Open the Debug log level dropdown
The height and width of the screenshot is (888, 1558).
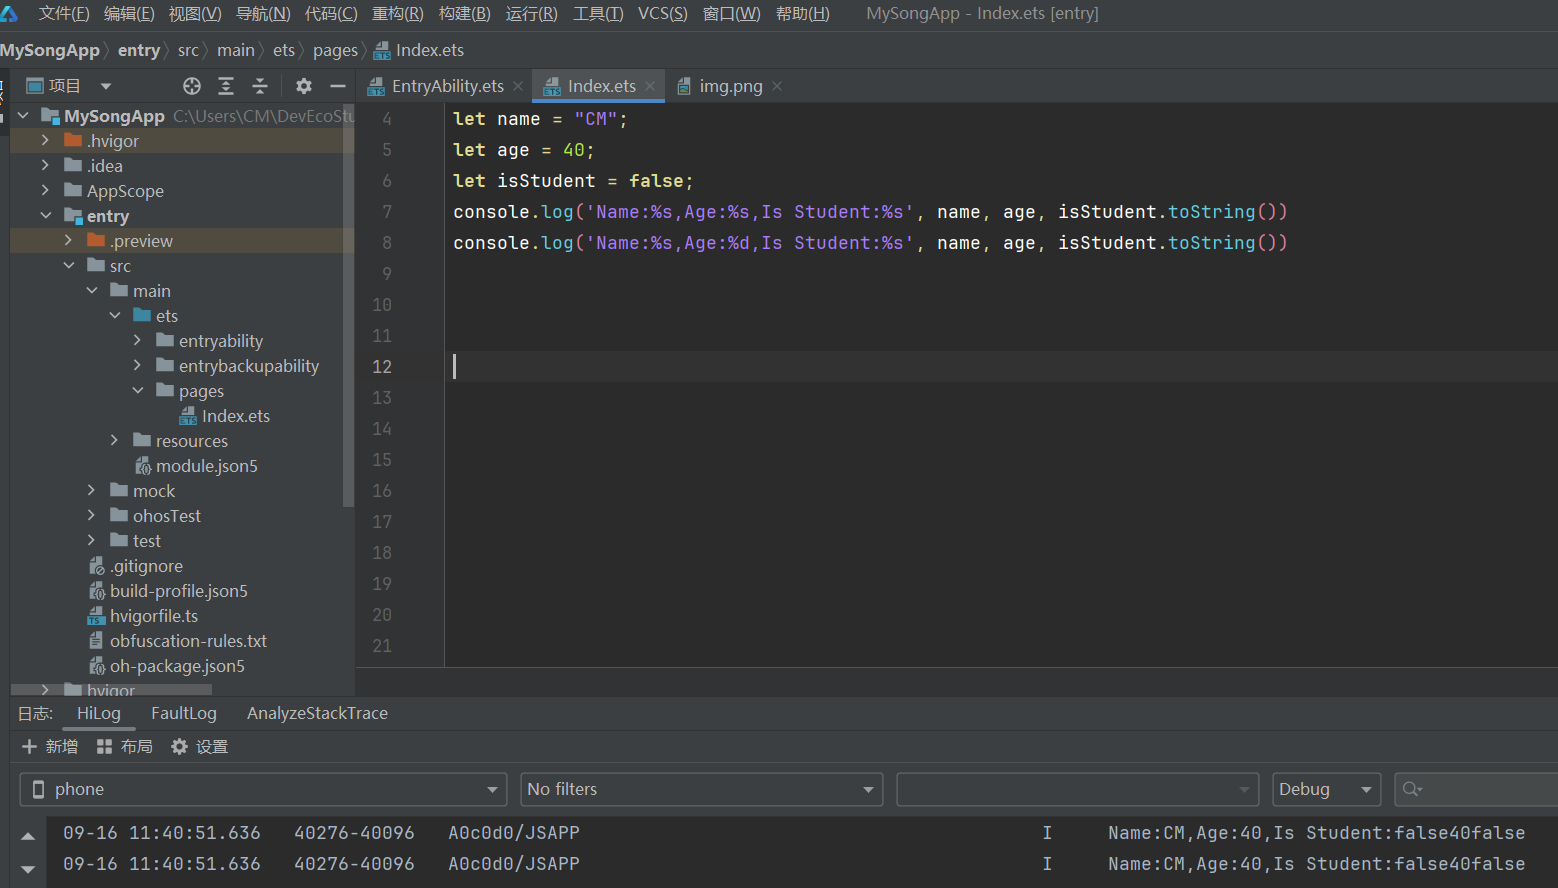pyautogui.click(x=1326, y=789)
